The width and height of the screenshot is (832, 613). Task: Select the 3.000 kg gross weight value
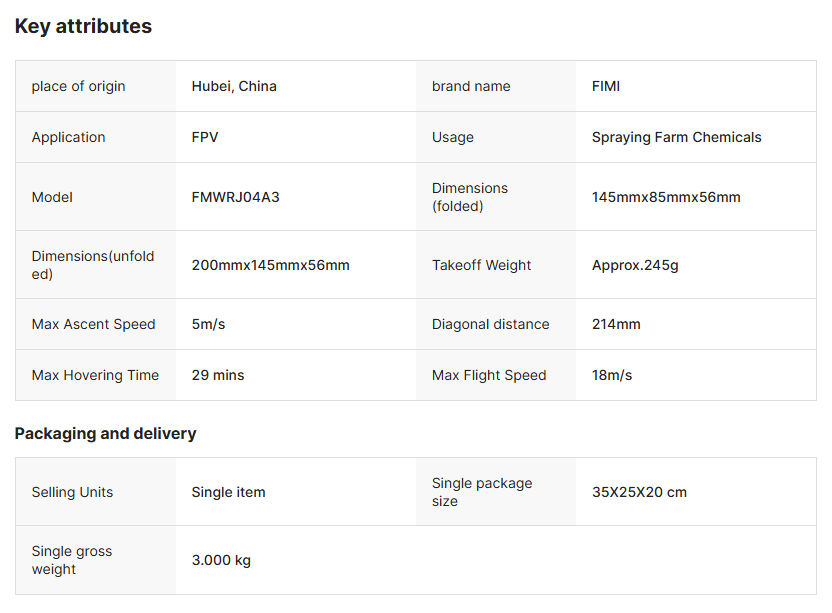tap(221, 560)
